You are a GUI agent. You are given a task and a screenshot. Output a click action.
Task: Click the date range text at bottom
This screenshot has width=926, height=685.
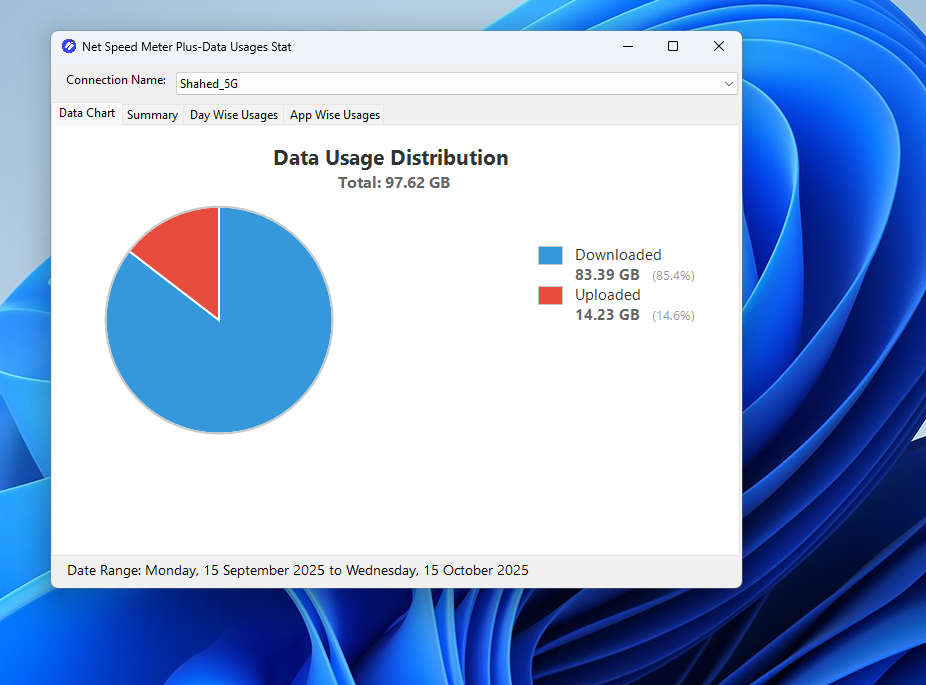pos(298,570)
